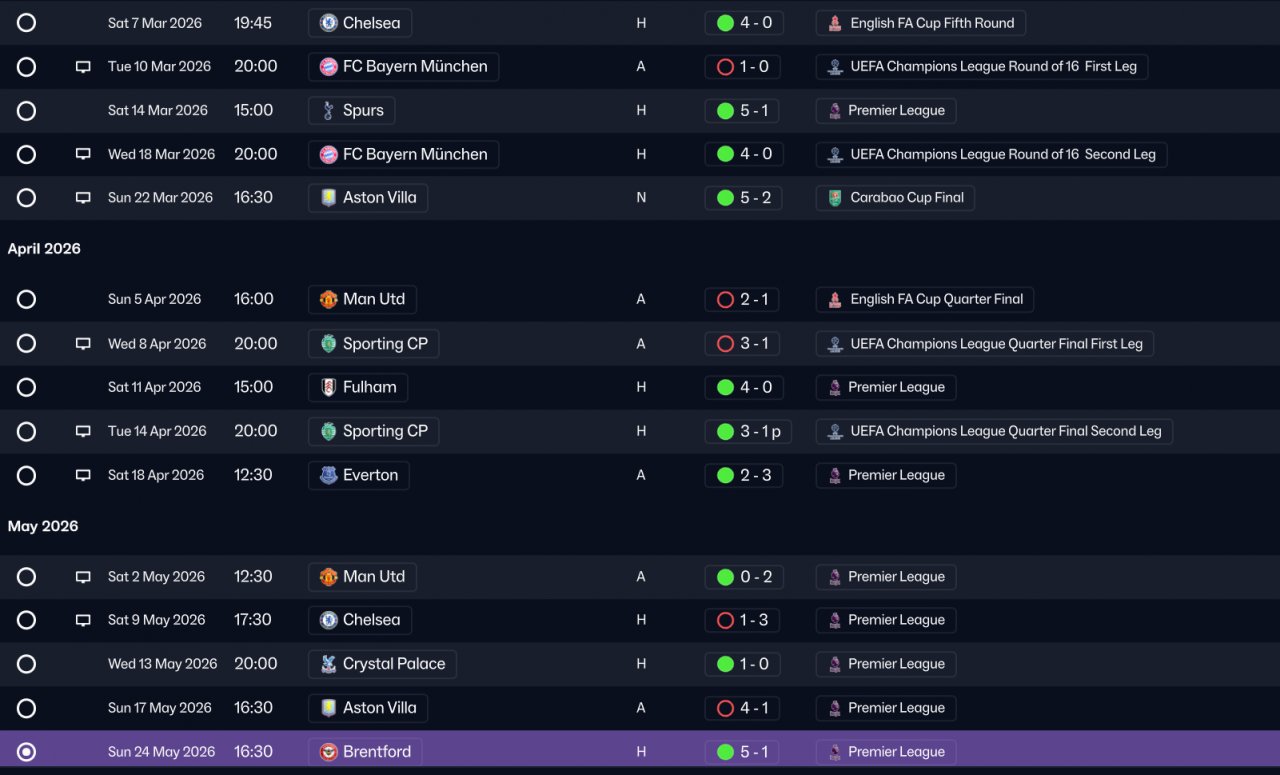
Task: Click the TV icon on the Carabao Cup Final row
Action: coord(83,198)
